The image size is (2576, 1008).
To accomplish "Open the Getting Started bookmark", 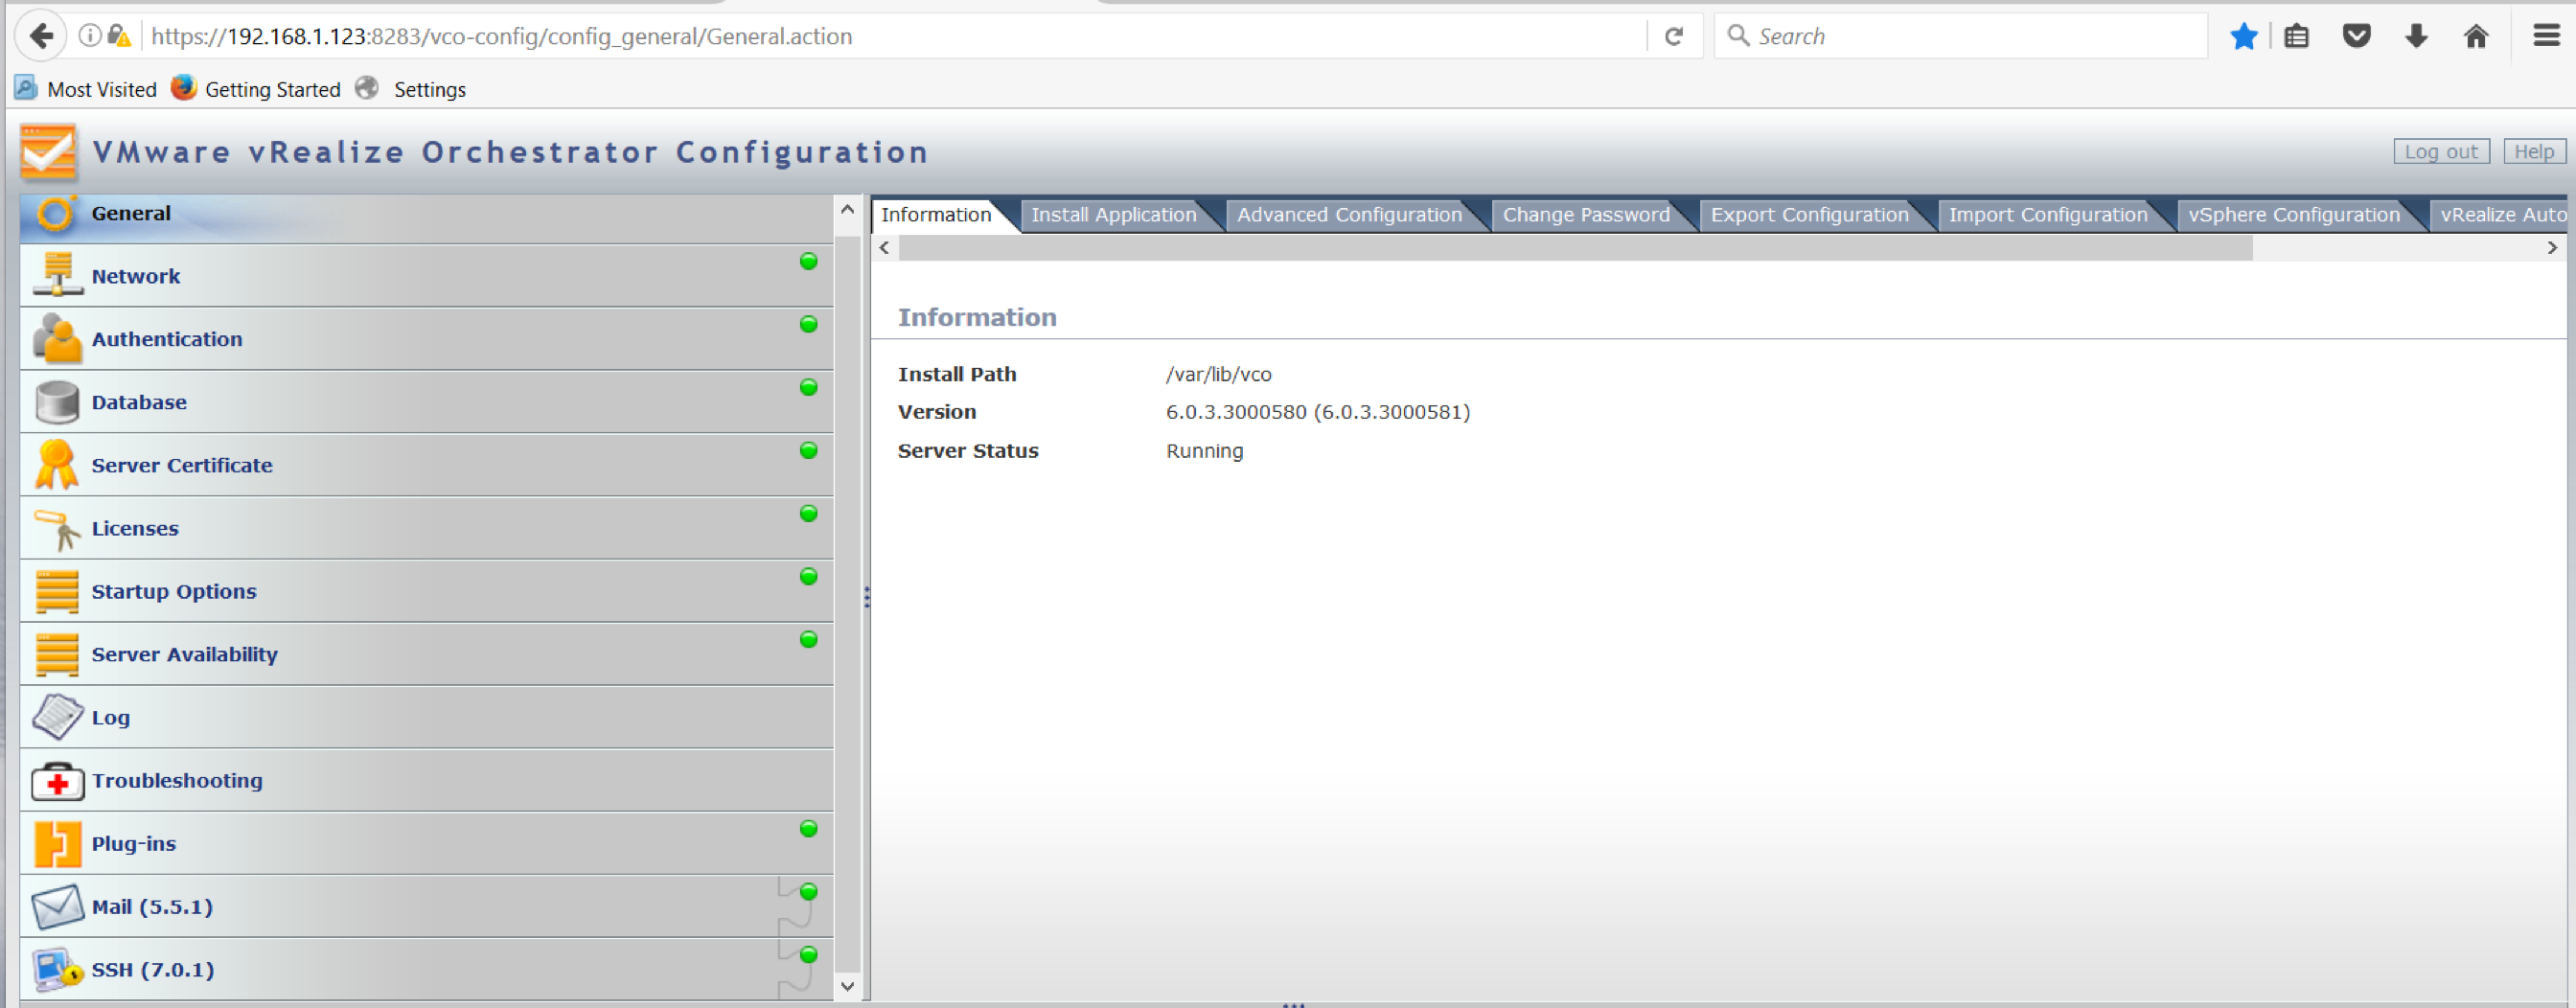I will pos(256,89).
